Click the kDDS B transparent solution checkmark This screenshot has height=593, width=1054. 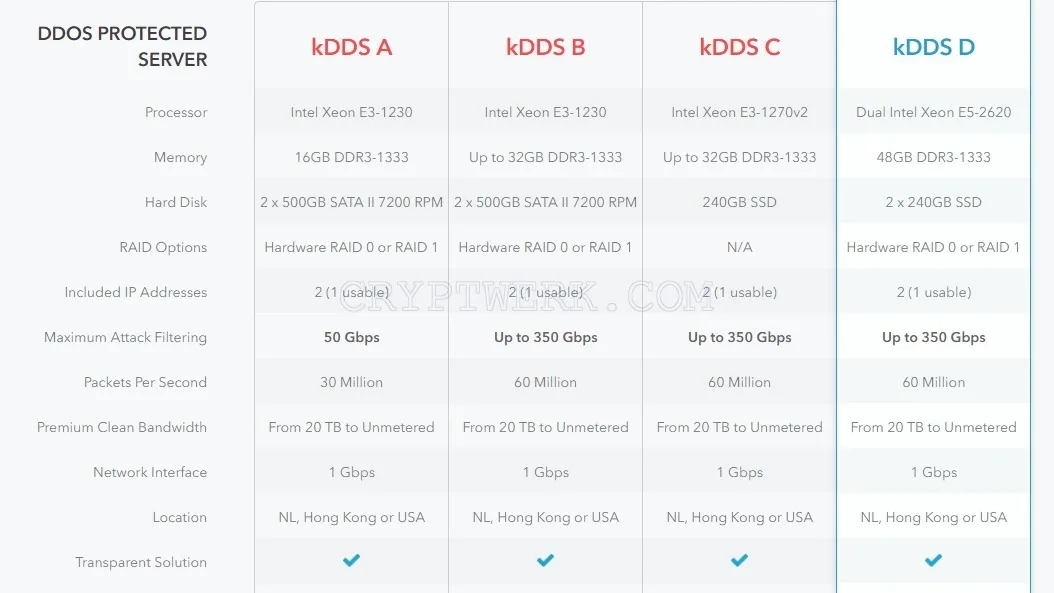(x=545, y=560)
